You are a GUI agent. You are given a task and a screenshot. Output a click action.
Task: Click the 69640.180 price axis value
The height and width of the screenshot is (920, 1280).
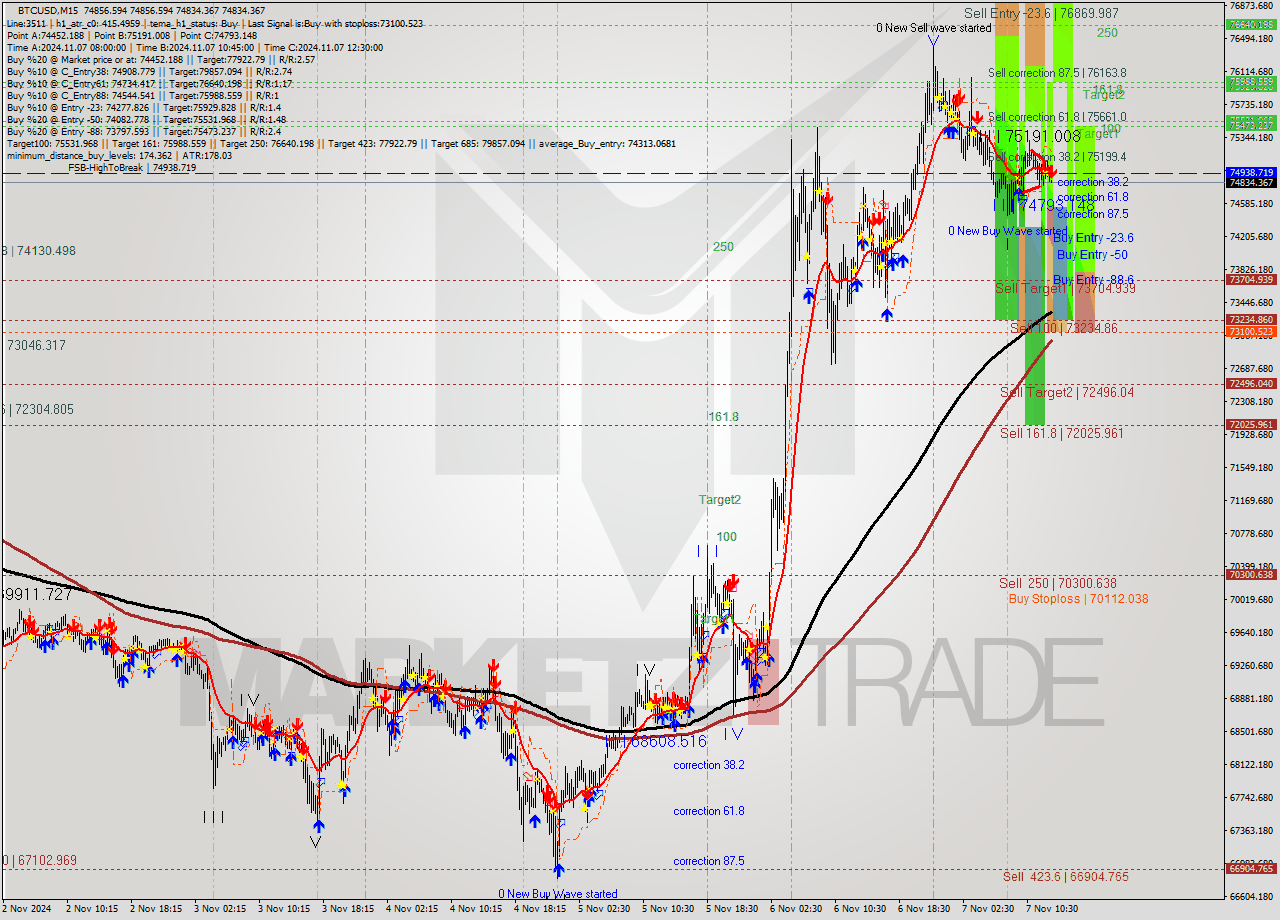point(1251,632)
